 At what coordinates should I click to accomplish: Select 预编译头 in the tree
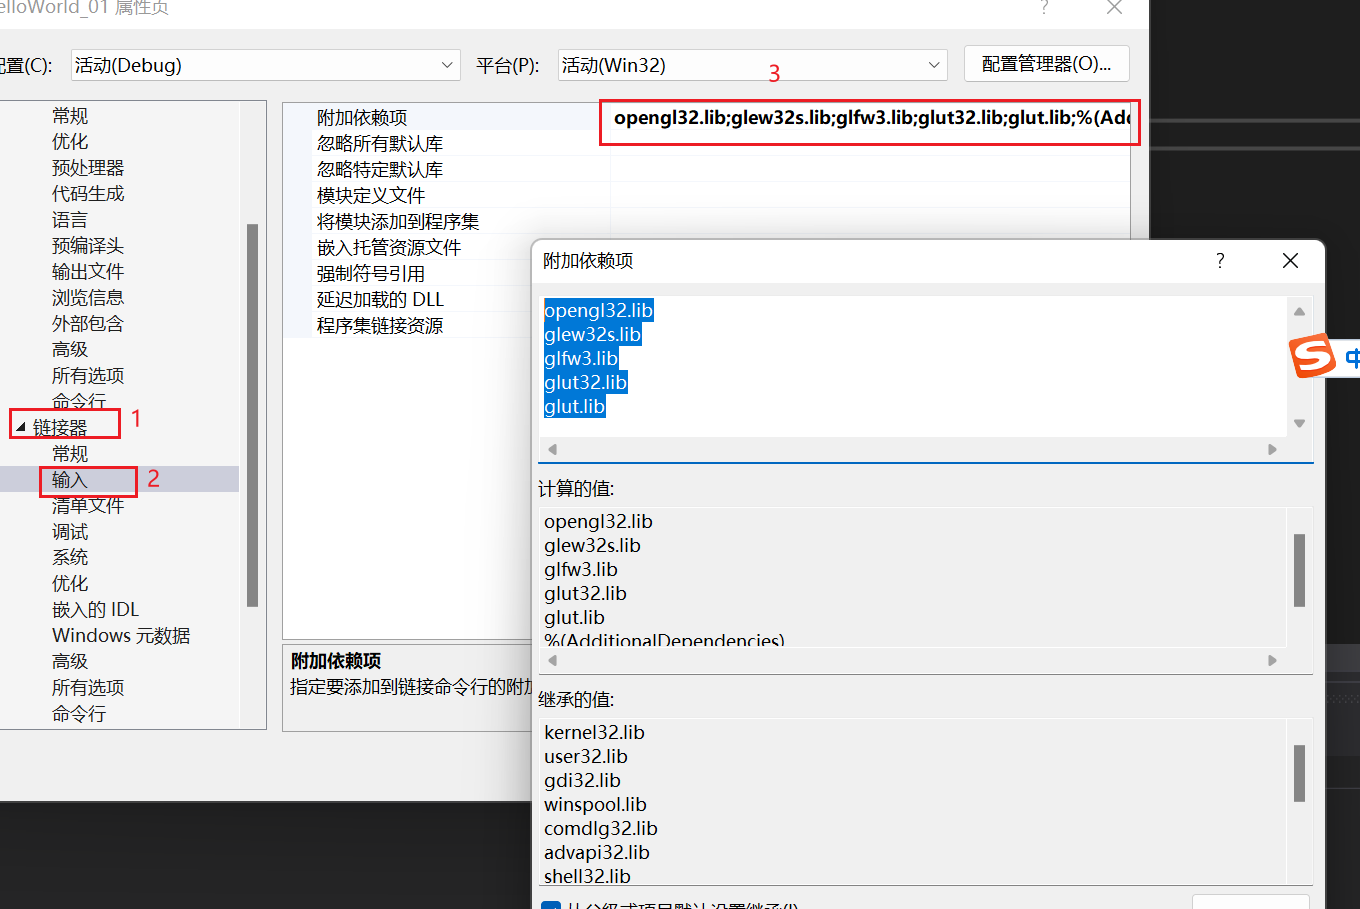click(88, 245)
